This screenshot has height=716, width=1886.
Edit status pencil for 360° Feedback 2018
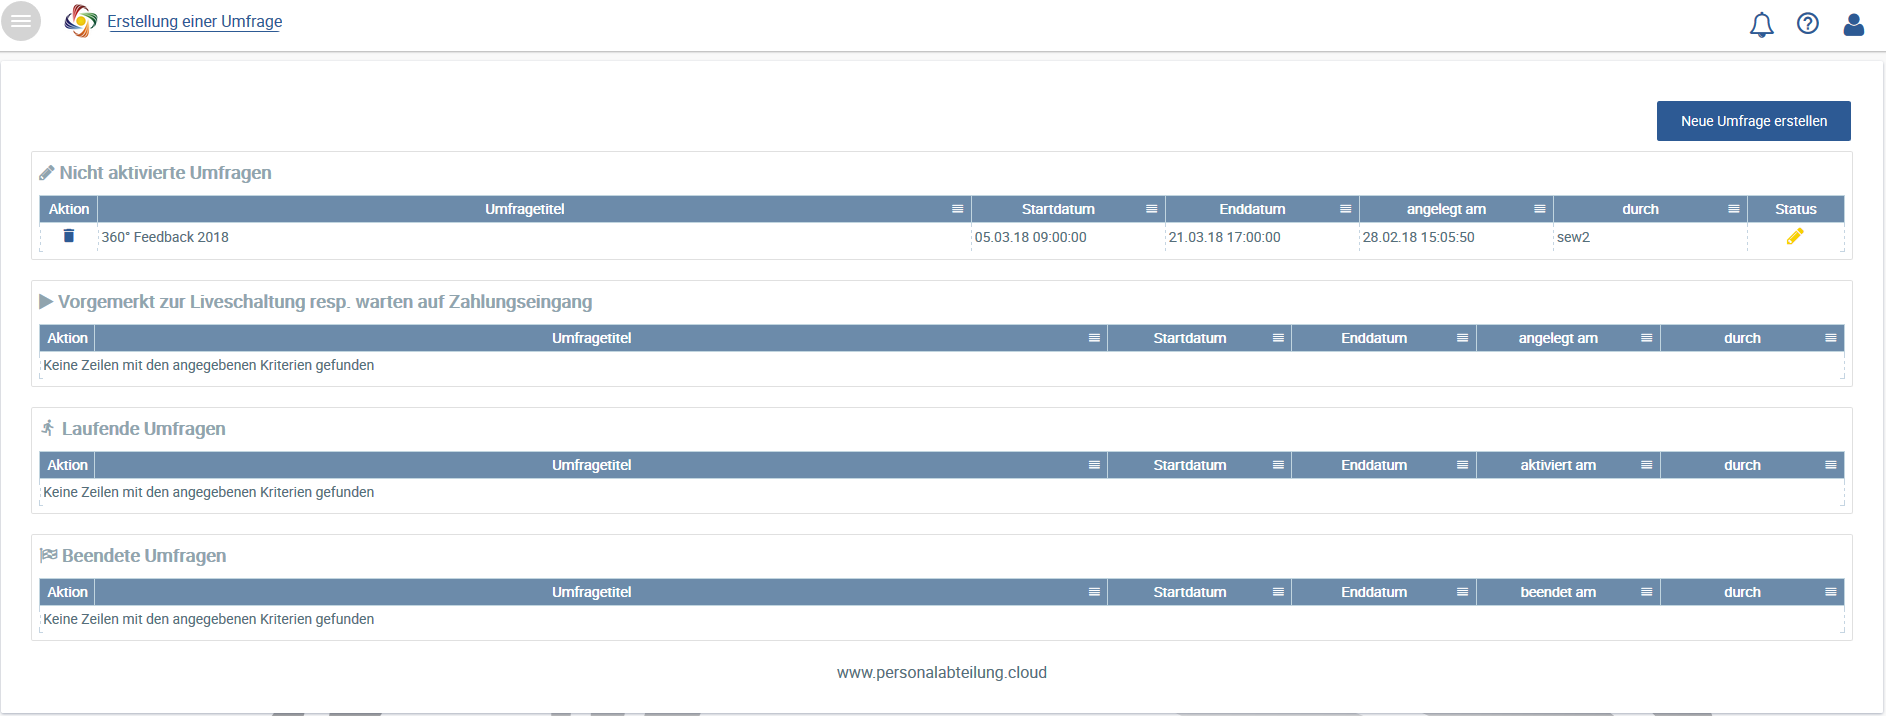1795,236
